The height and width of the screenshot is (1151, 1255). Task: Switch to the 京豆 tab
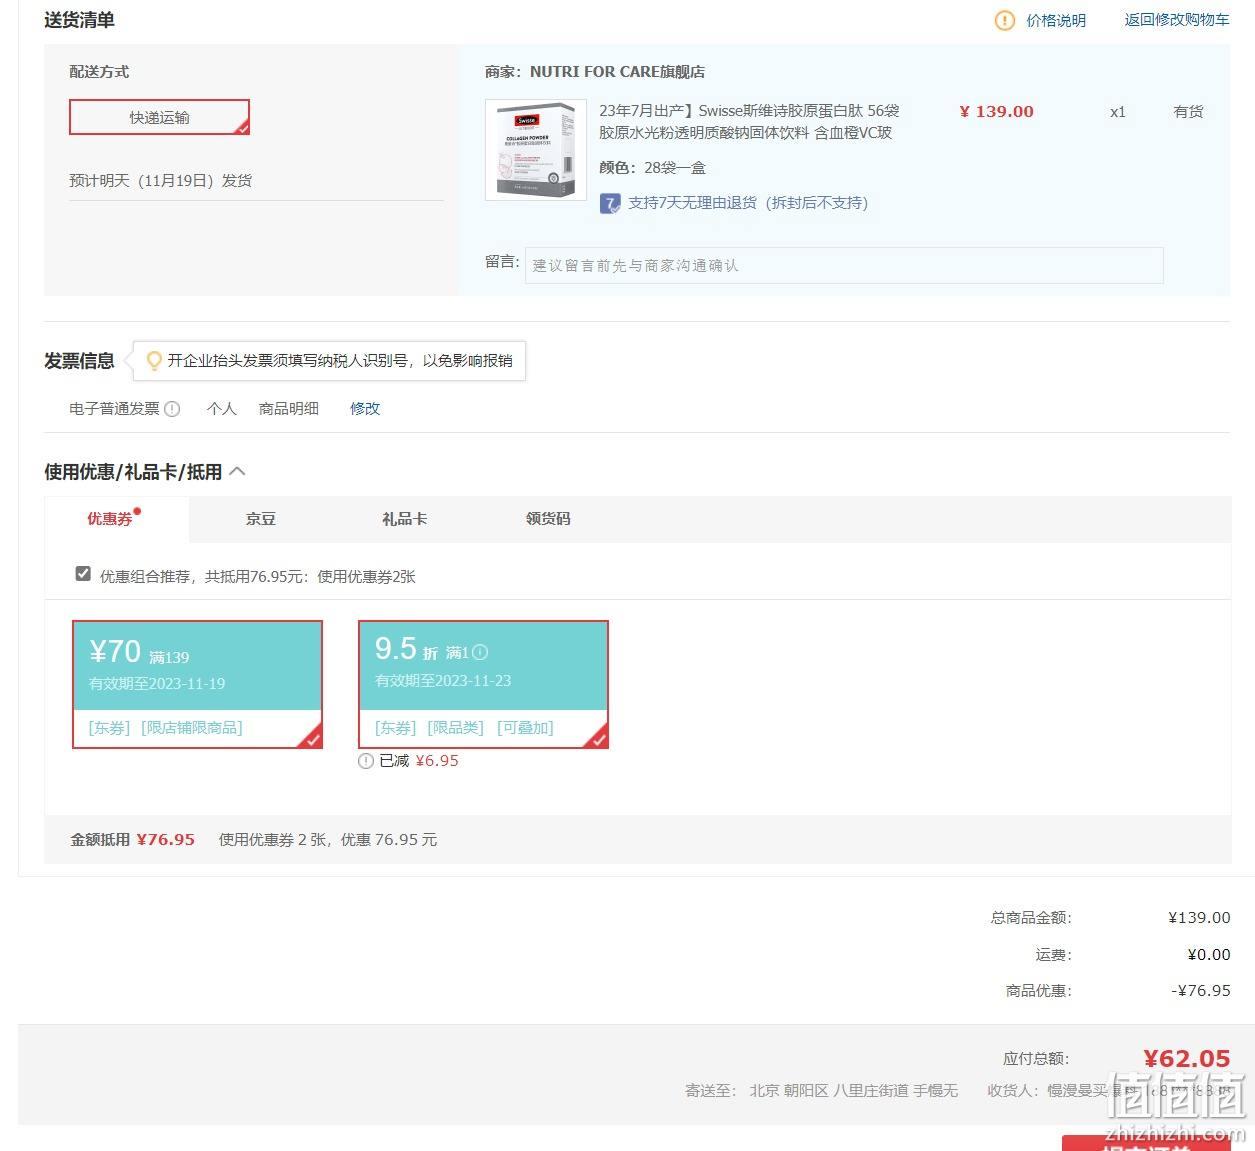(x=261, y=518)
